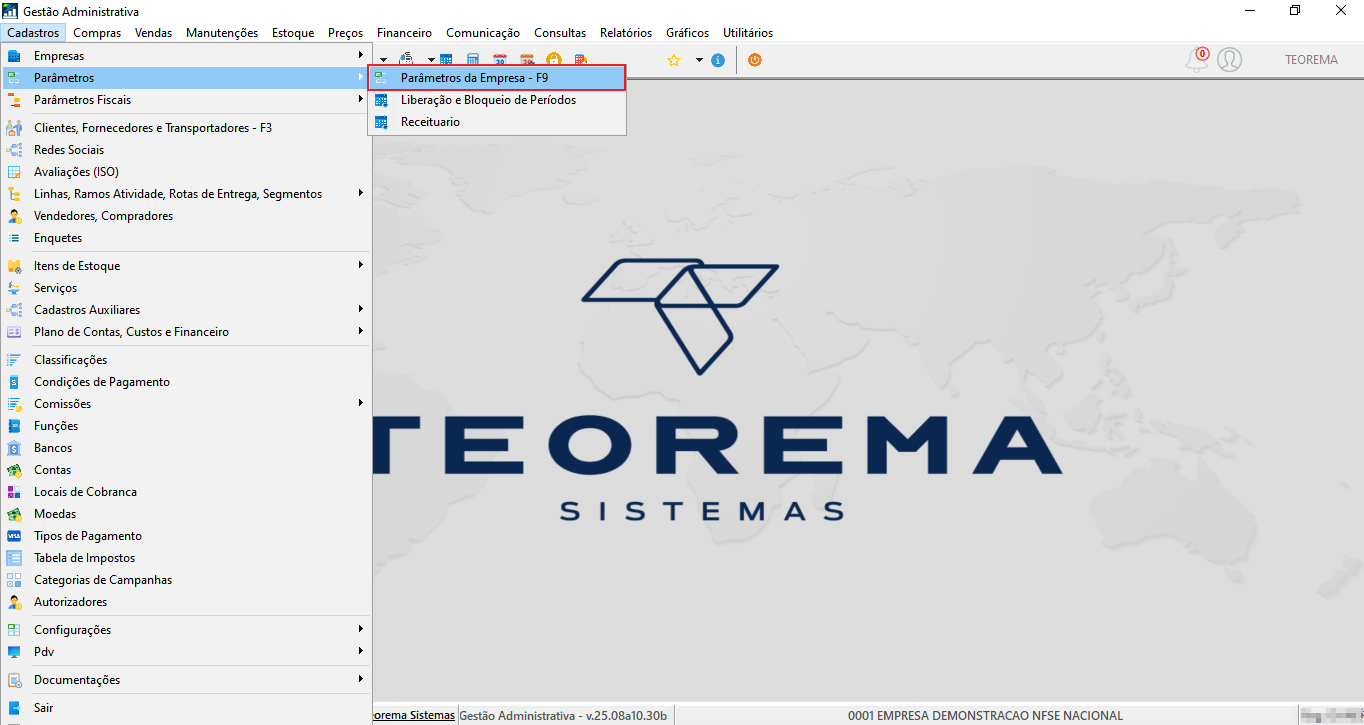Open the Gráficos menu
This screenshot has height=725, width=1364.
tap(688, 33)
